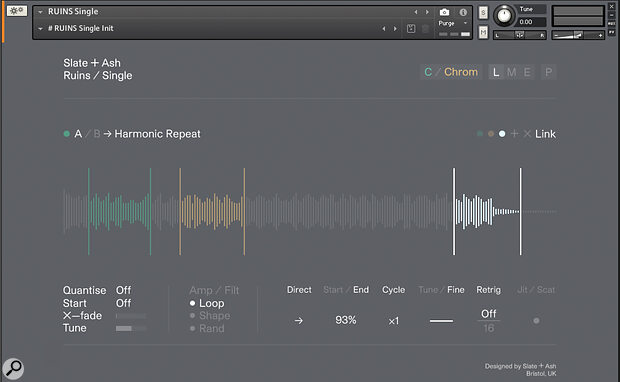Select previous instrument arrow beside RUINS Single
This screenshot has height=382, width=620.
416,12
